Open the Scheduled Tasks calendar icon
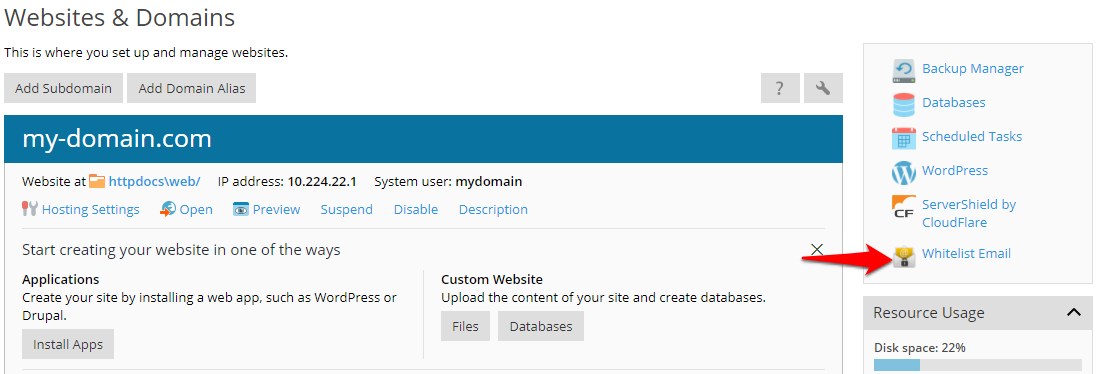Image resolution: width=1097 pixels, height=374 pixels. point(904,138)
